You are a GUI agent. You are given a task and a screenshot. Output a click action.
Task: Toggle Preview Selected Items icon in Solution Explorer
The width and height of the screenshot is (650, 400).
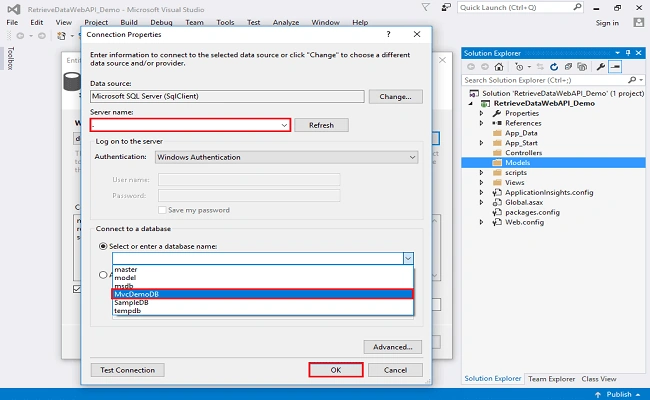(x=615, y=67)
